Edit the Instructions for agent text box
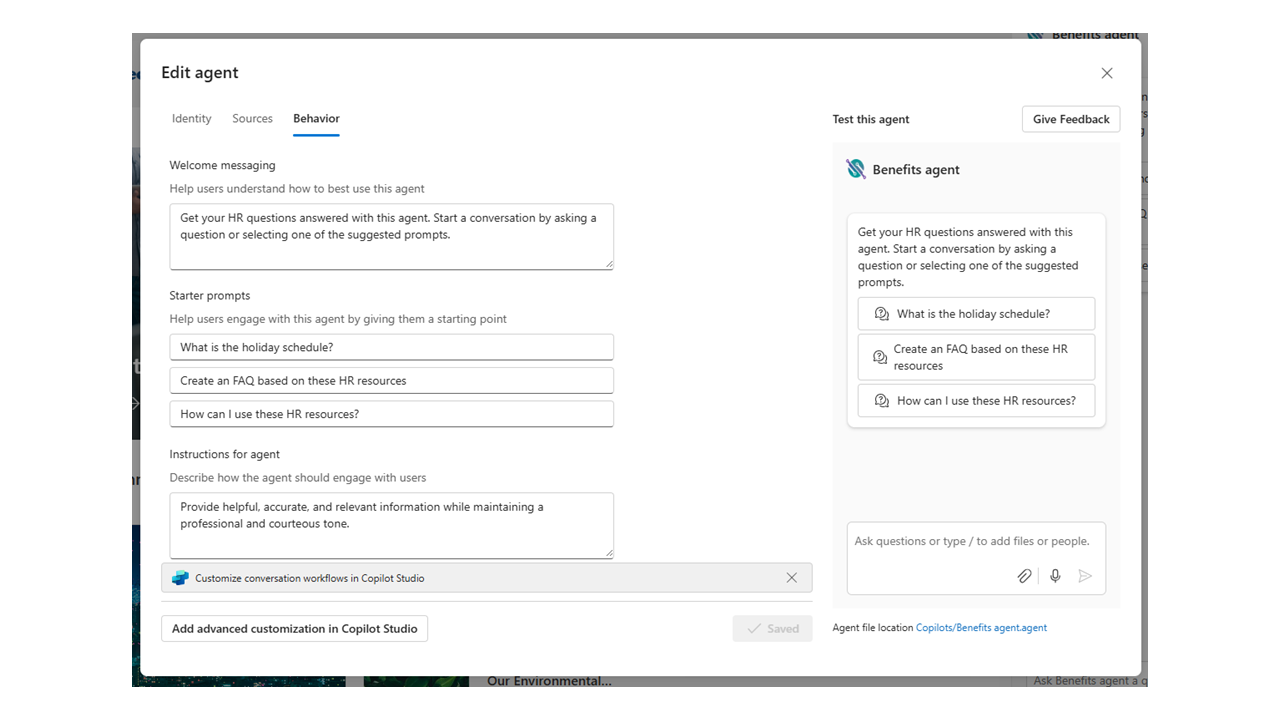The width and height of the screenshot is (1280, 720). pos(391,525)
